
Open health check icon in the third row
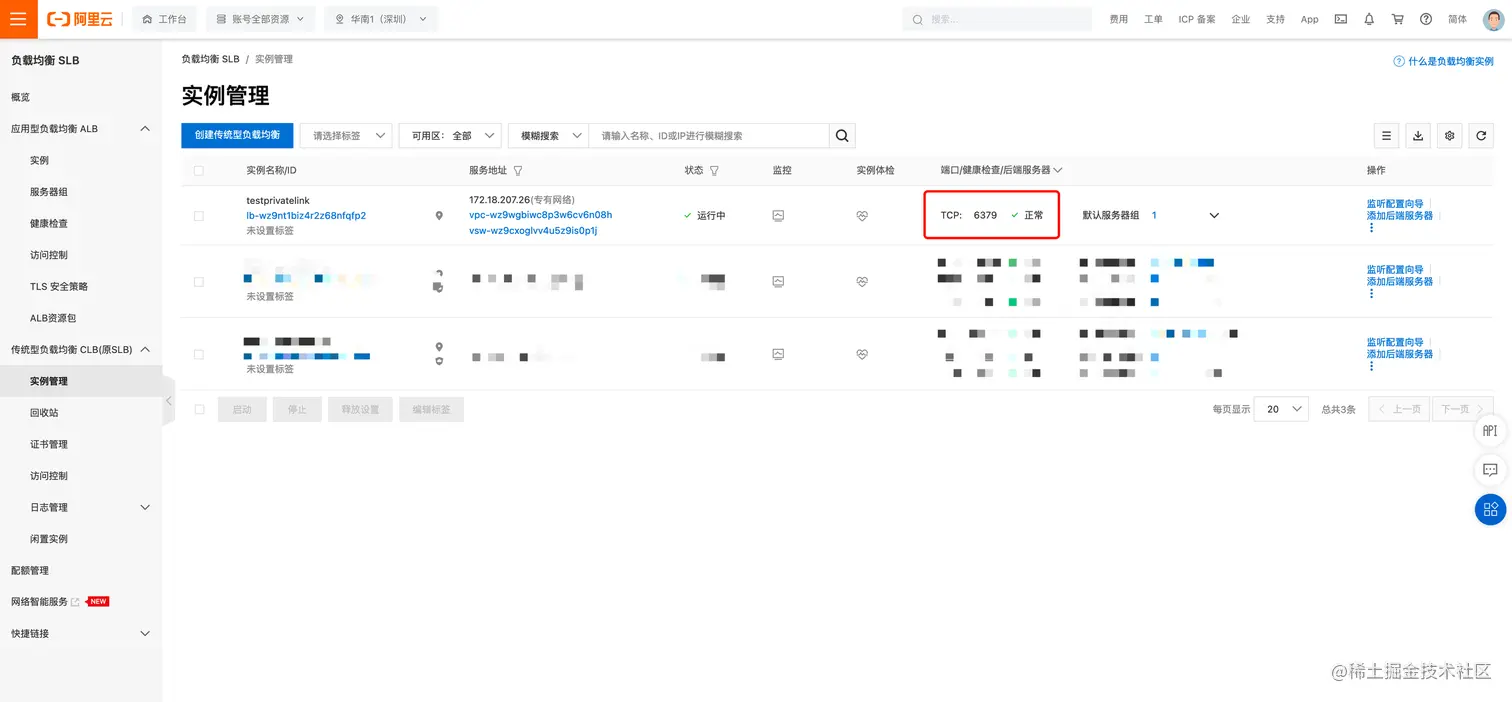(x=862, y=354)
